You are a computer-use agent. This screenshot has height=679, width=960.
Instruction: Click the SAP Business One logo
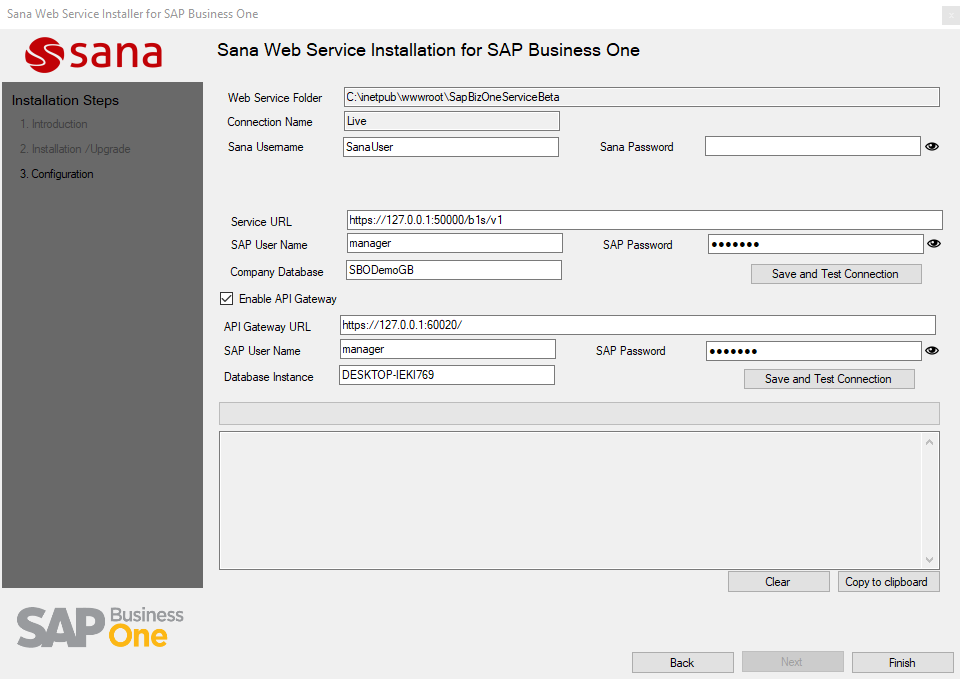(x=100, y=626)
